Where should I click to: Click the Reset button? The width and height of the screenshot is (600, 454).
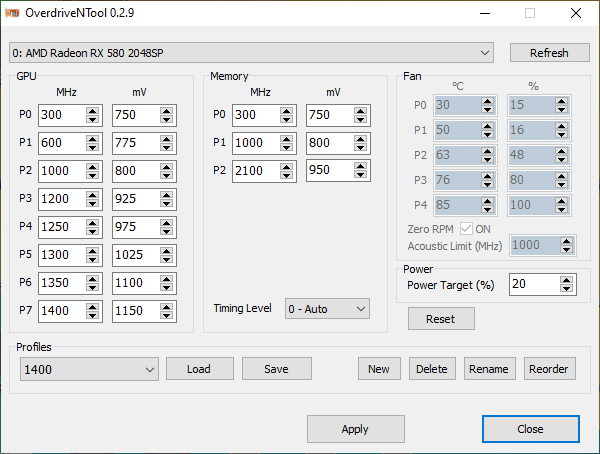441,319
